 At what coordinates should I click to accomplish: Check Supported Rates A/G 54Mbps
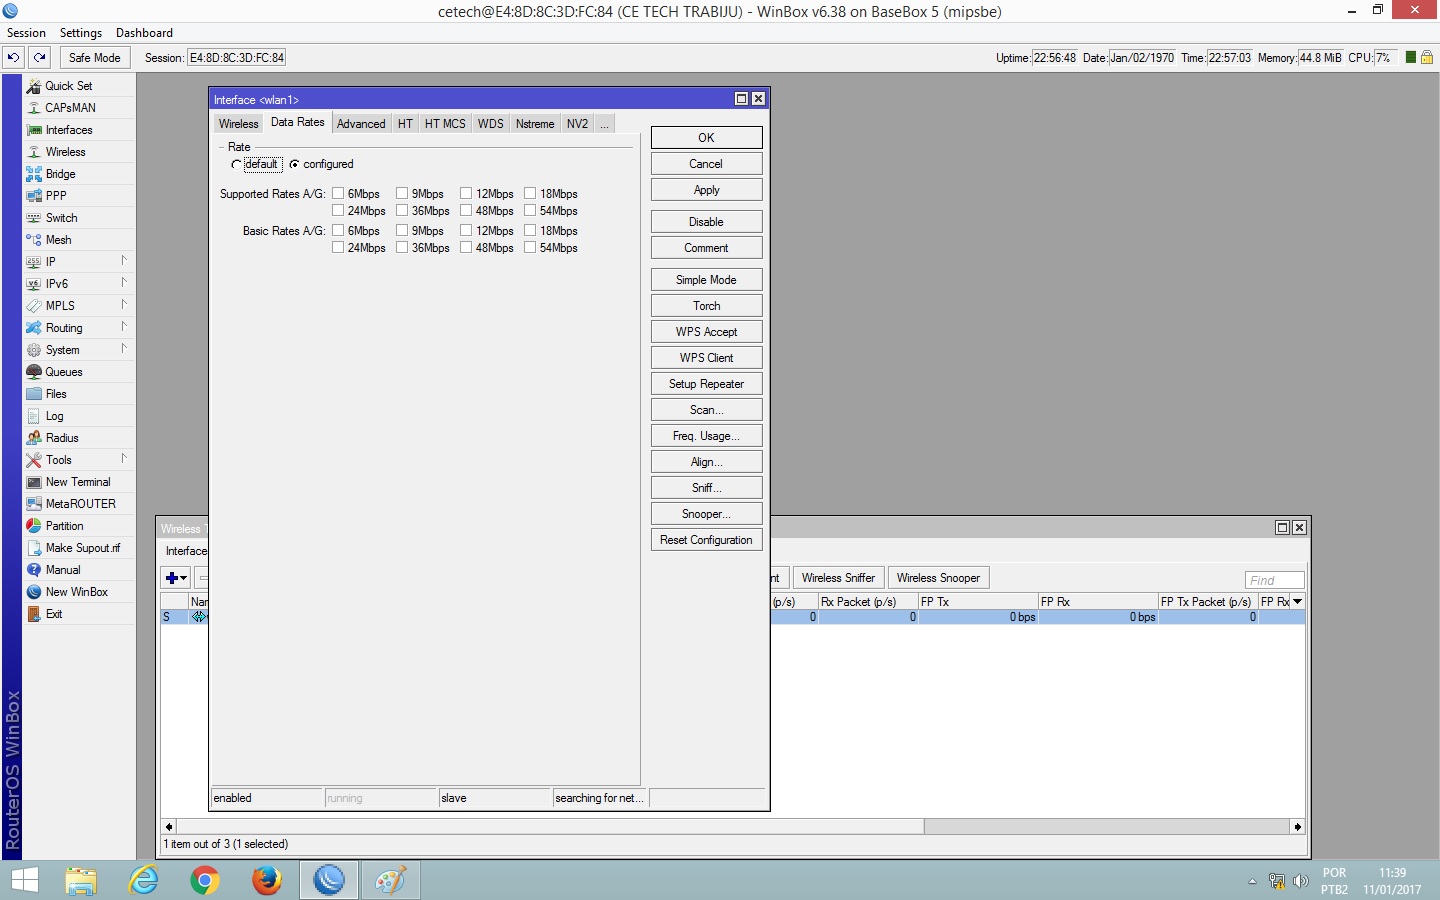pyautogui.click(x=530, y=211)
